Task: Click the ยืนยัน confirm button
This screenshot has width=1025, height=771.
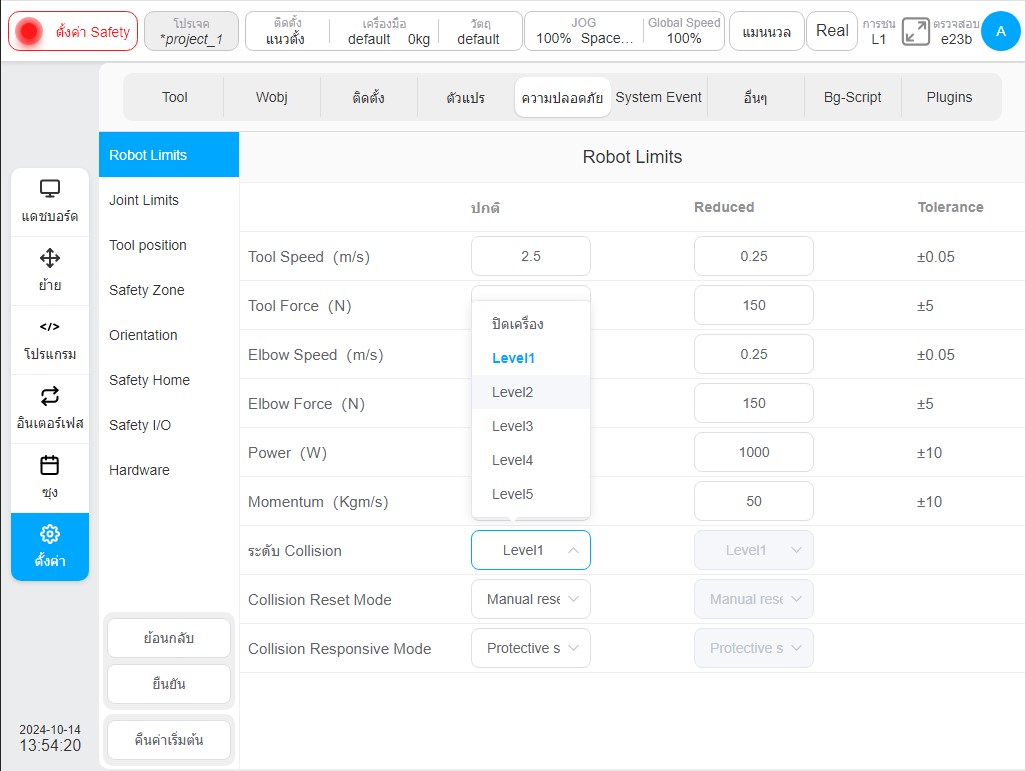Action: point(169,684)
